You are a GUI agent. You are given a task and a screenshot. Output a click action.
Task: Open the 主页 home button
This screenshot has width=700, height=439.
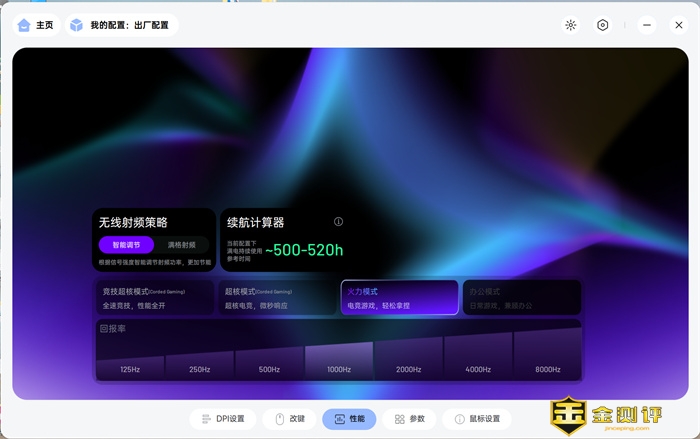36,25
